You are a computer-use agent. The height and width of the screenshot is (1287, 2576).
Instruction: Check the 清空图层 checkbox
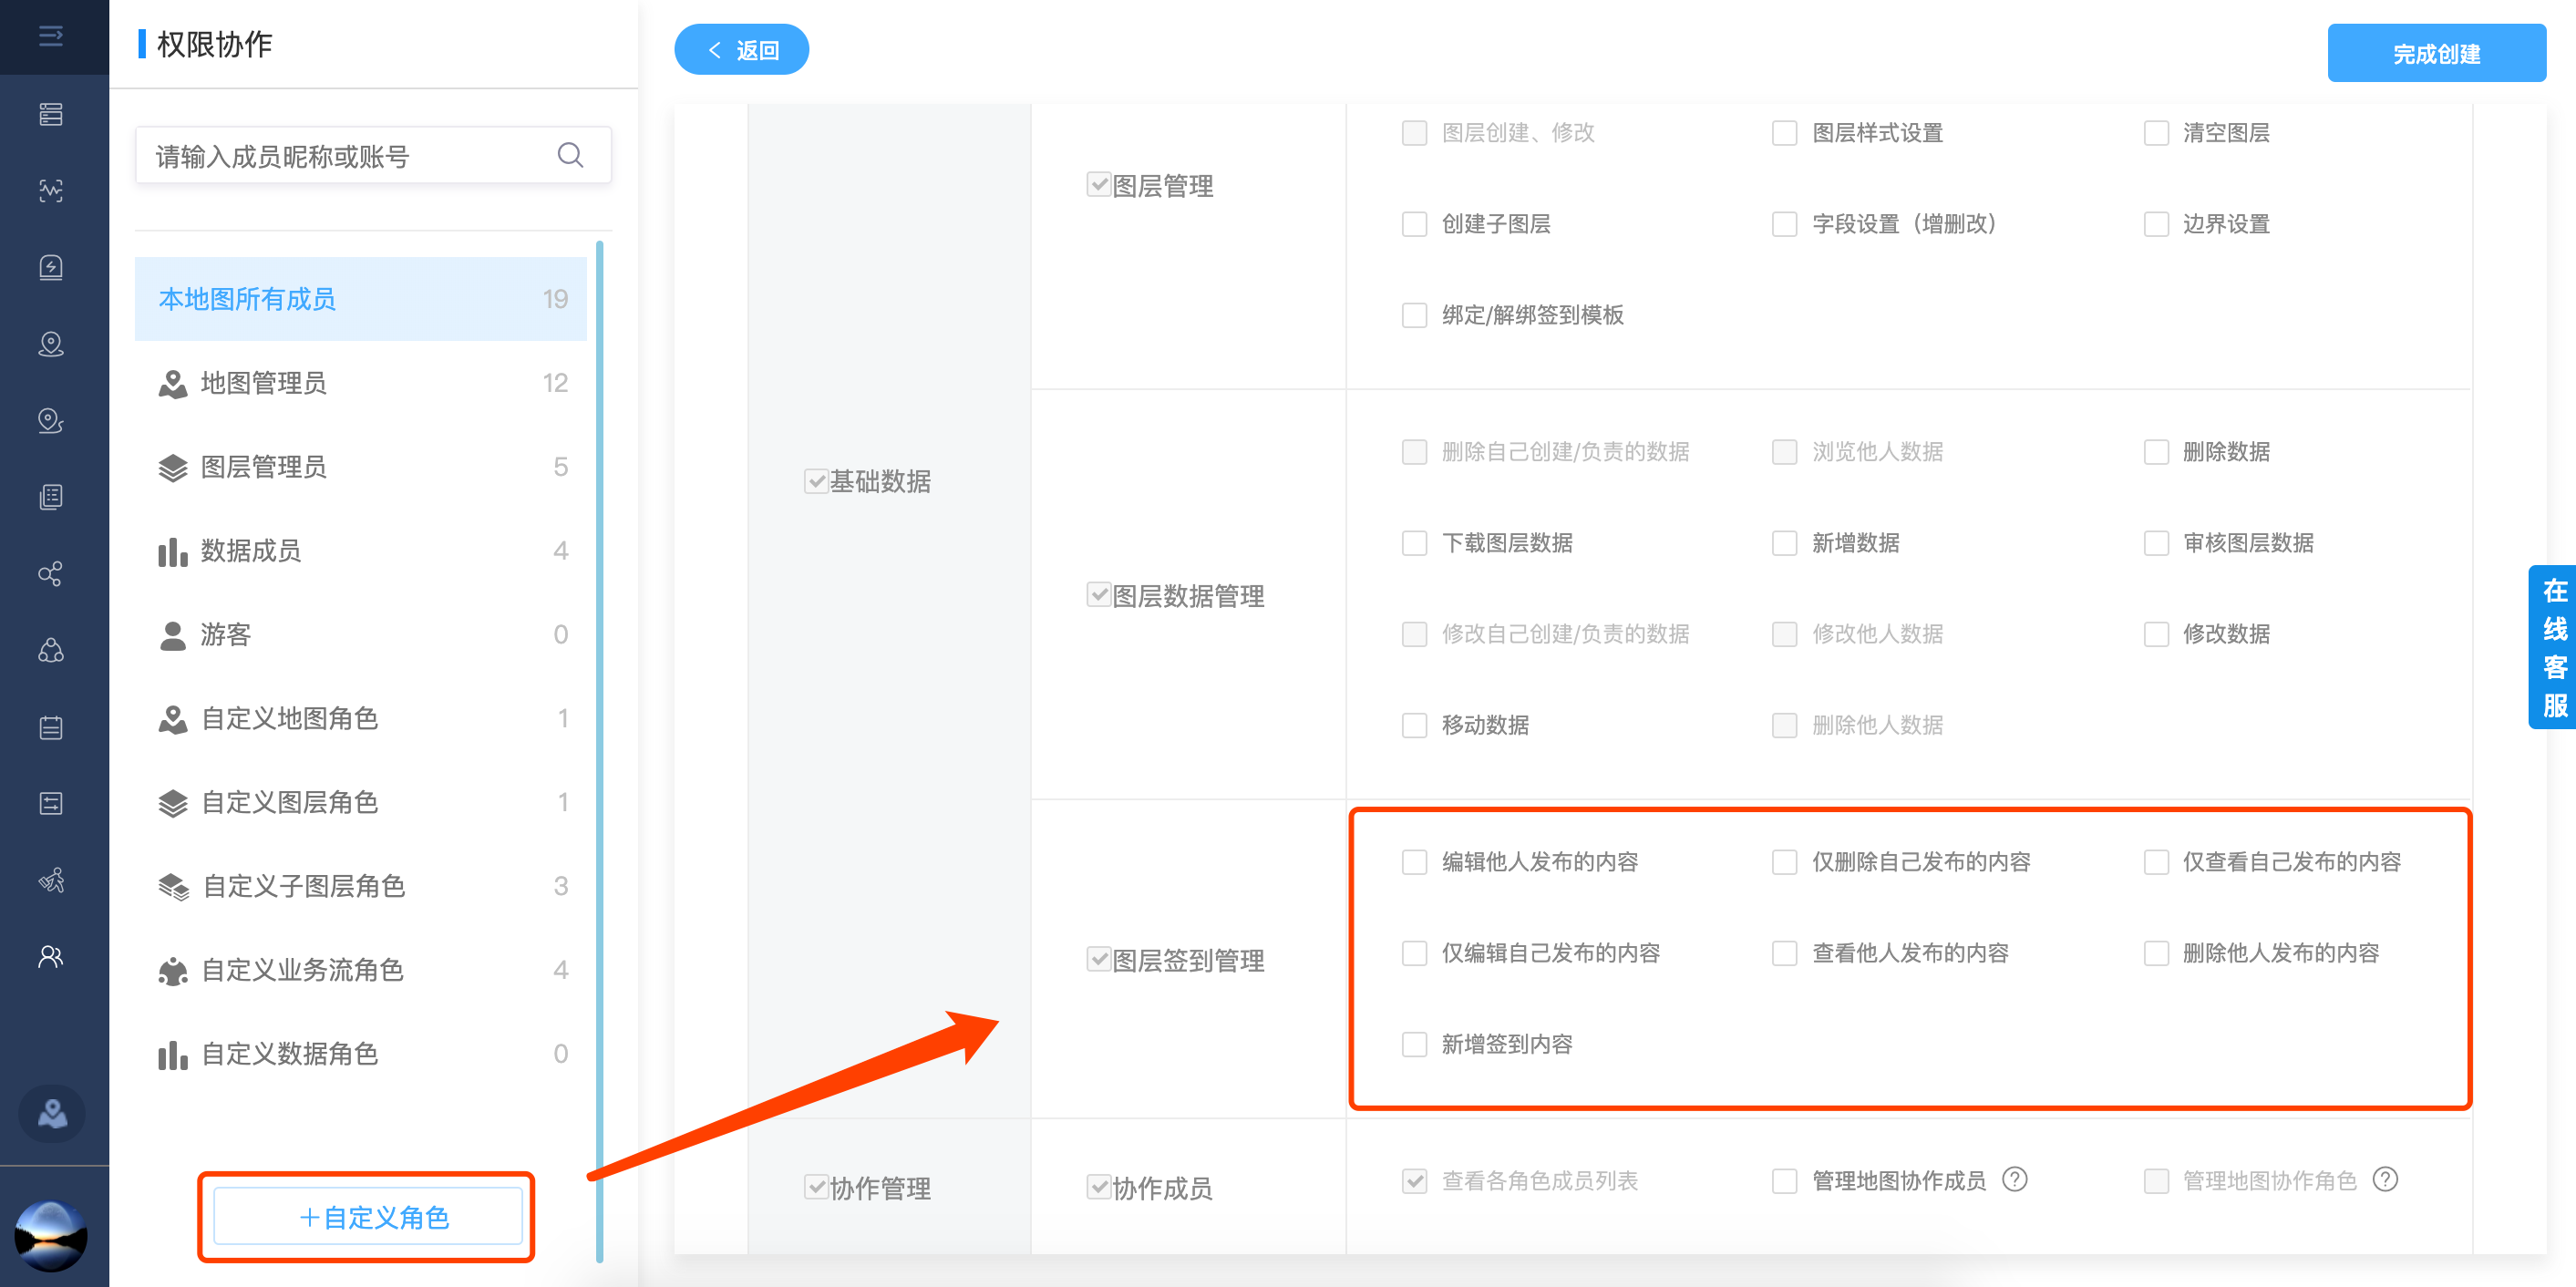(x=2156, y=133)
